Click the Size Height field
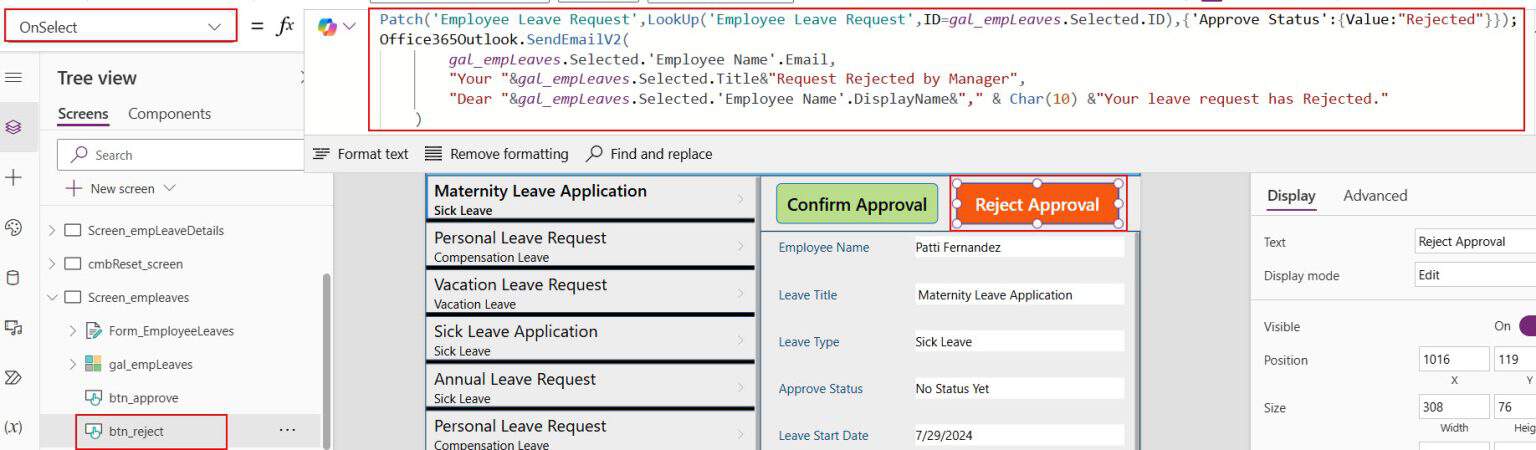 1515,407
